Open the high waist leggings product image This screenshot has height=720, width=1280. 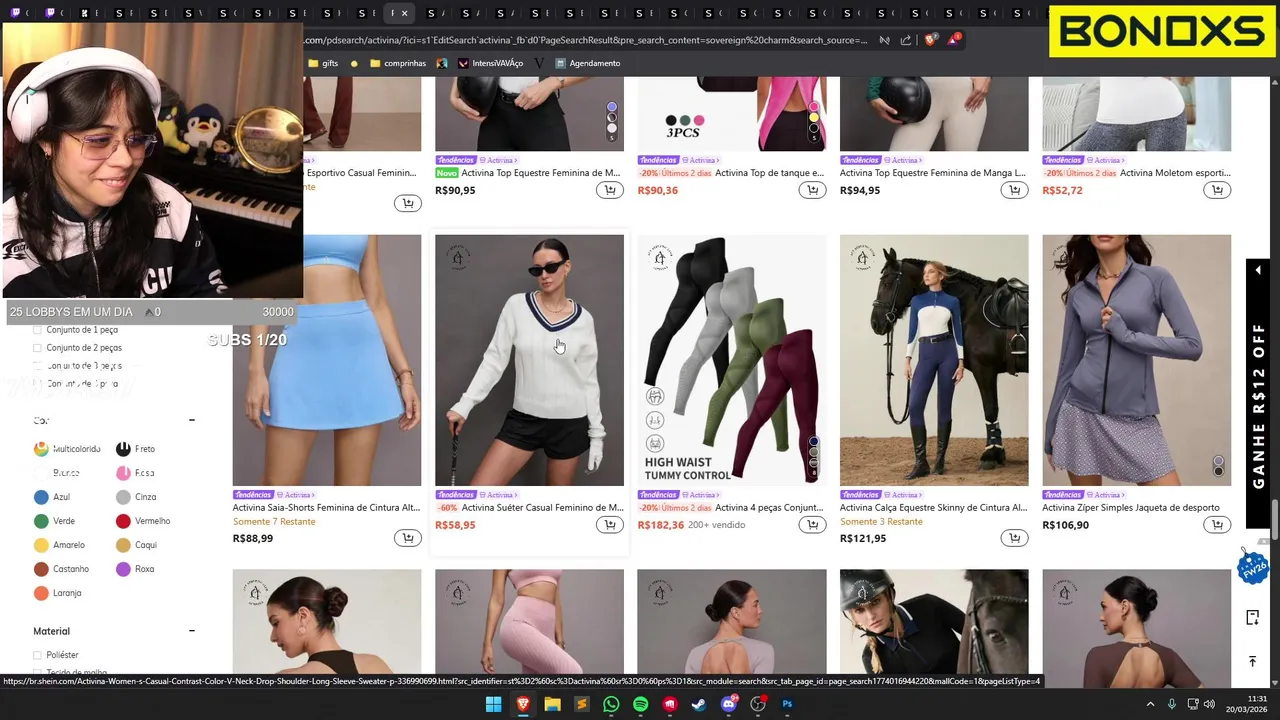[732, 360]
